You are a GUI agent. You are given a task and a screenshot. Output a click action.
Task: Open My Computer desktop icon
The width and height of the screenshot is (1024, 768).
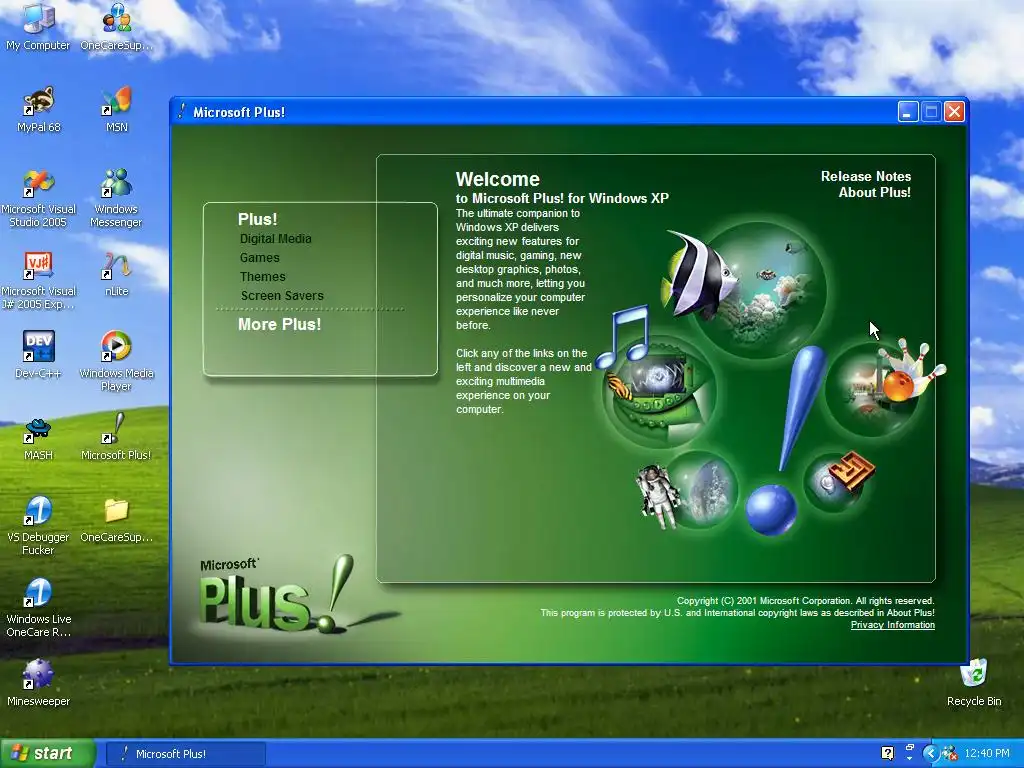pyautogui.click(x=38, y=26)
